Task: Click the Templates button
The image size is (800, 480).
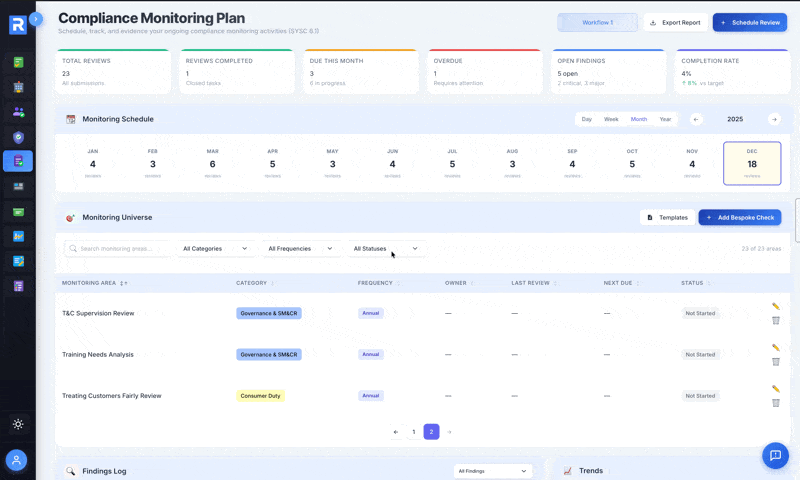Action: pos(667,217)
